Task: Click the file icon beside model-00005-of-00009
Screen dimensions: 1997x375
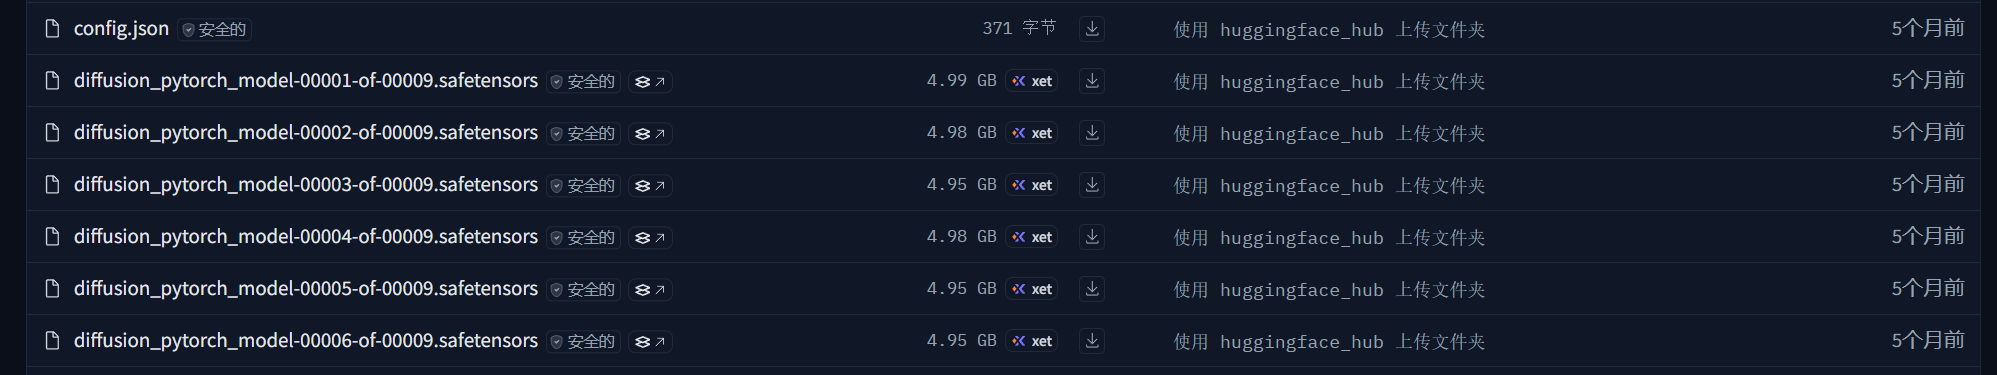Action: (52, 289)
